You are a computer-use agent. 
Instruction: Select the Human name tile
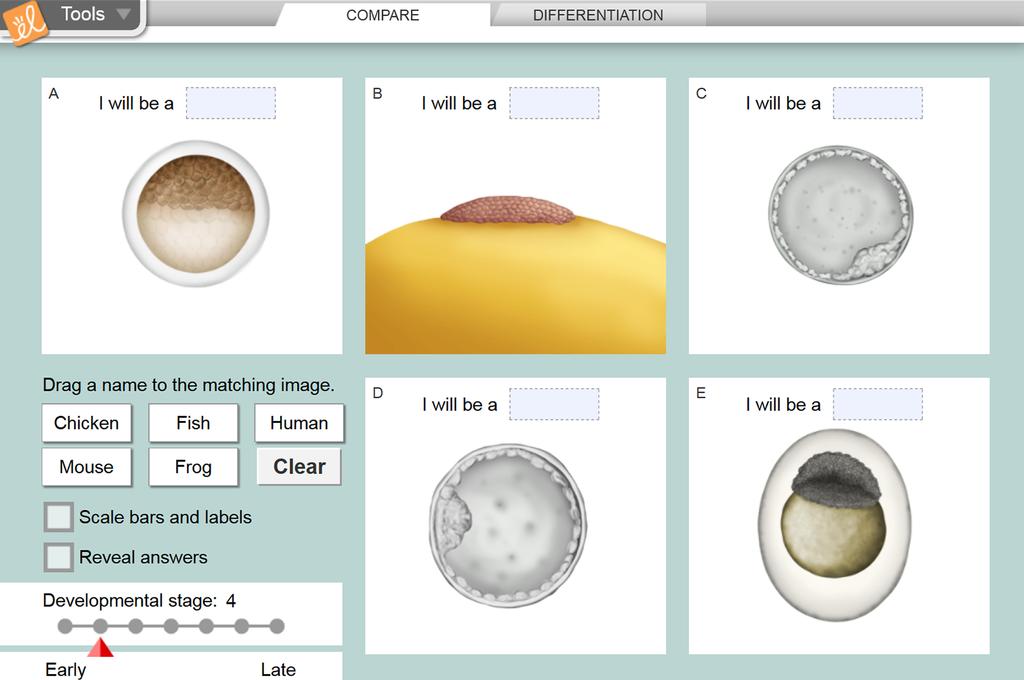(299, 423)
